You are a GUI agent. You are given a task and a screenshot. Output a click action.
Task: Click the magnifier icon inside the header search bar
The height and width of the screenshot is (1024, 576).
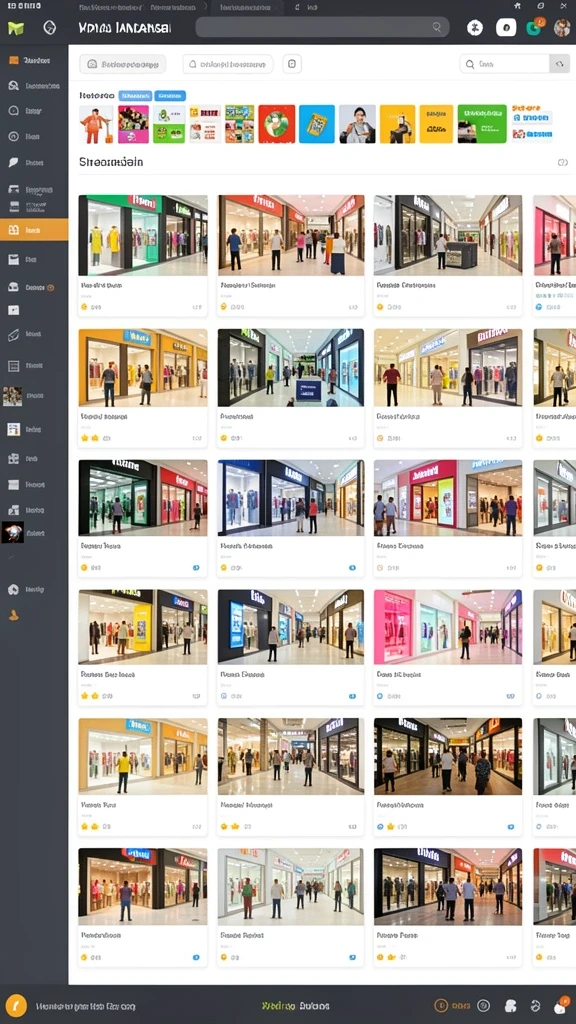pos(437,27)
